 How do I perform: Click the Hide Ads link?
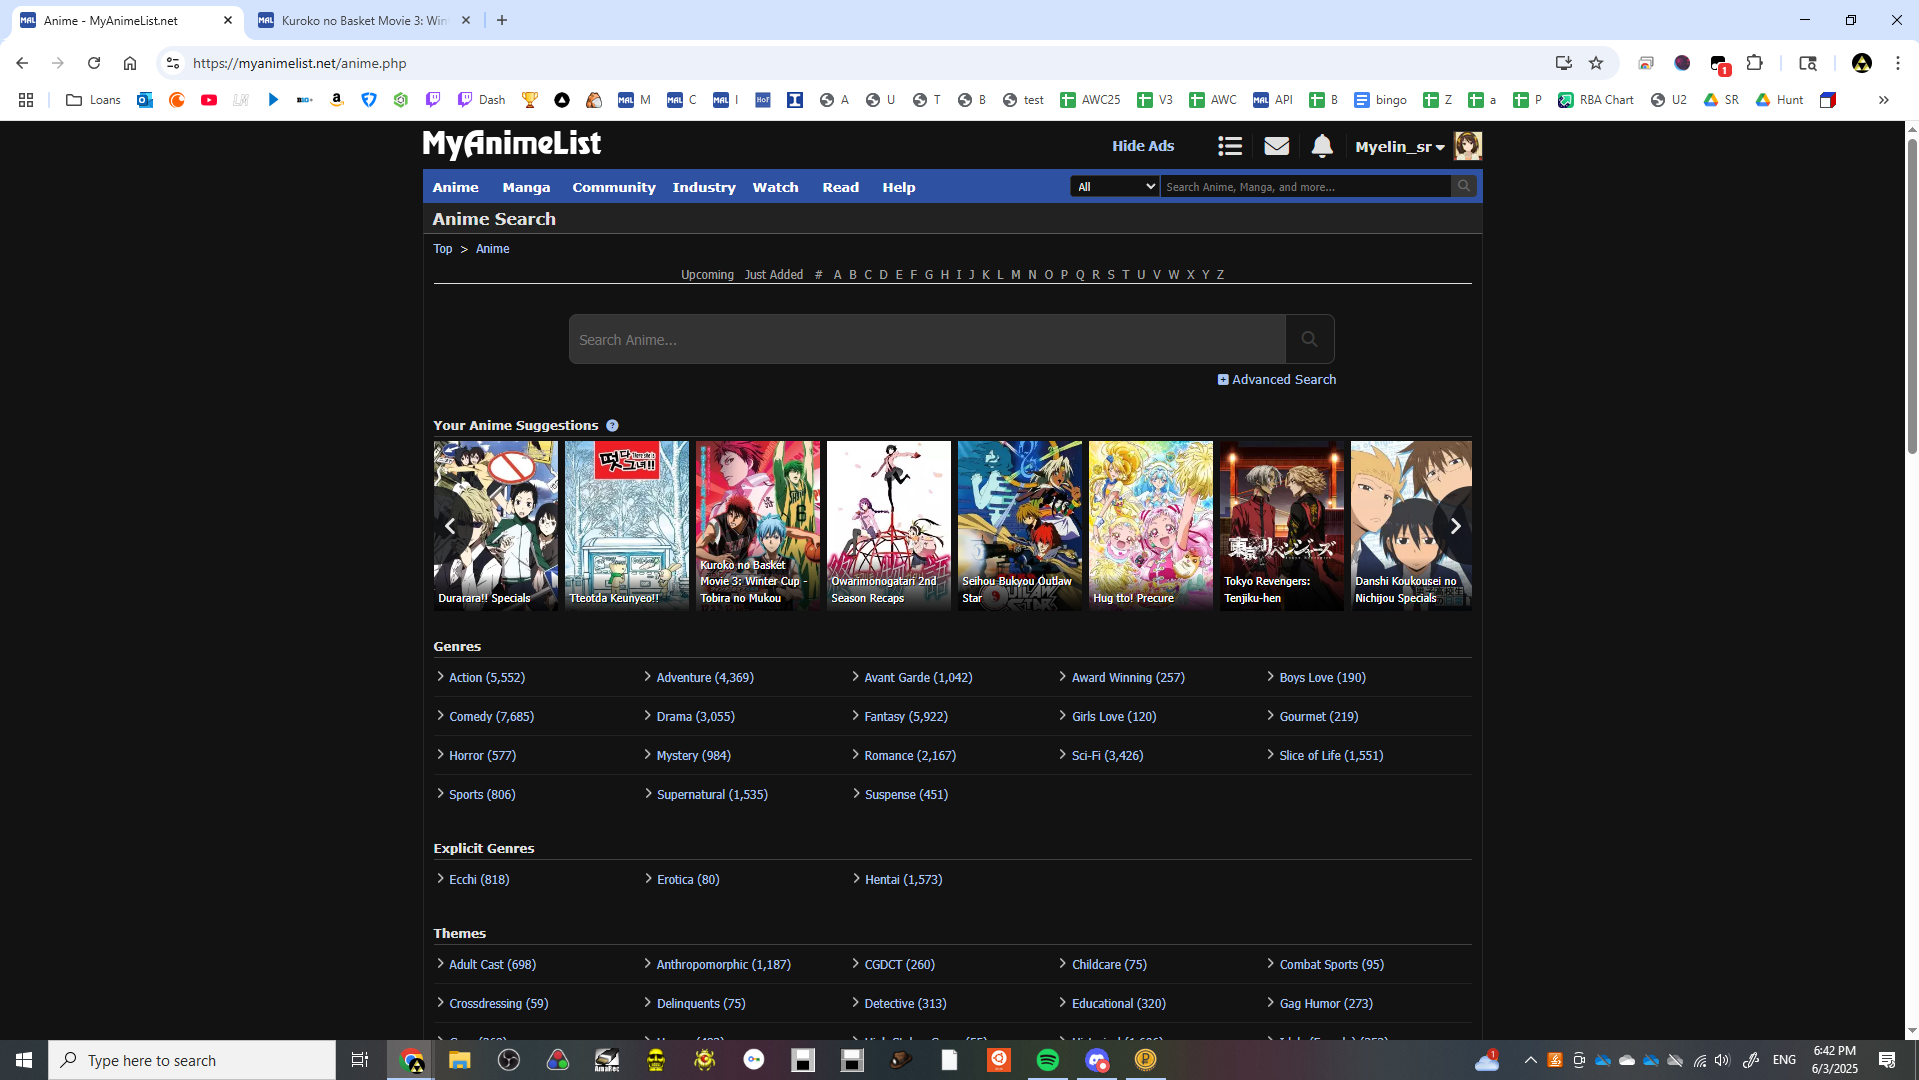tap(1143, 146)
